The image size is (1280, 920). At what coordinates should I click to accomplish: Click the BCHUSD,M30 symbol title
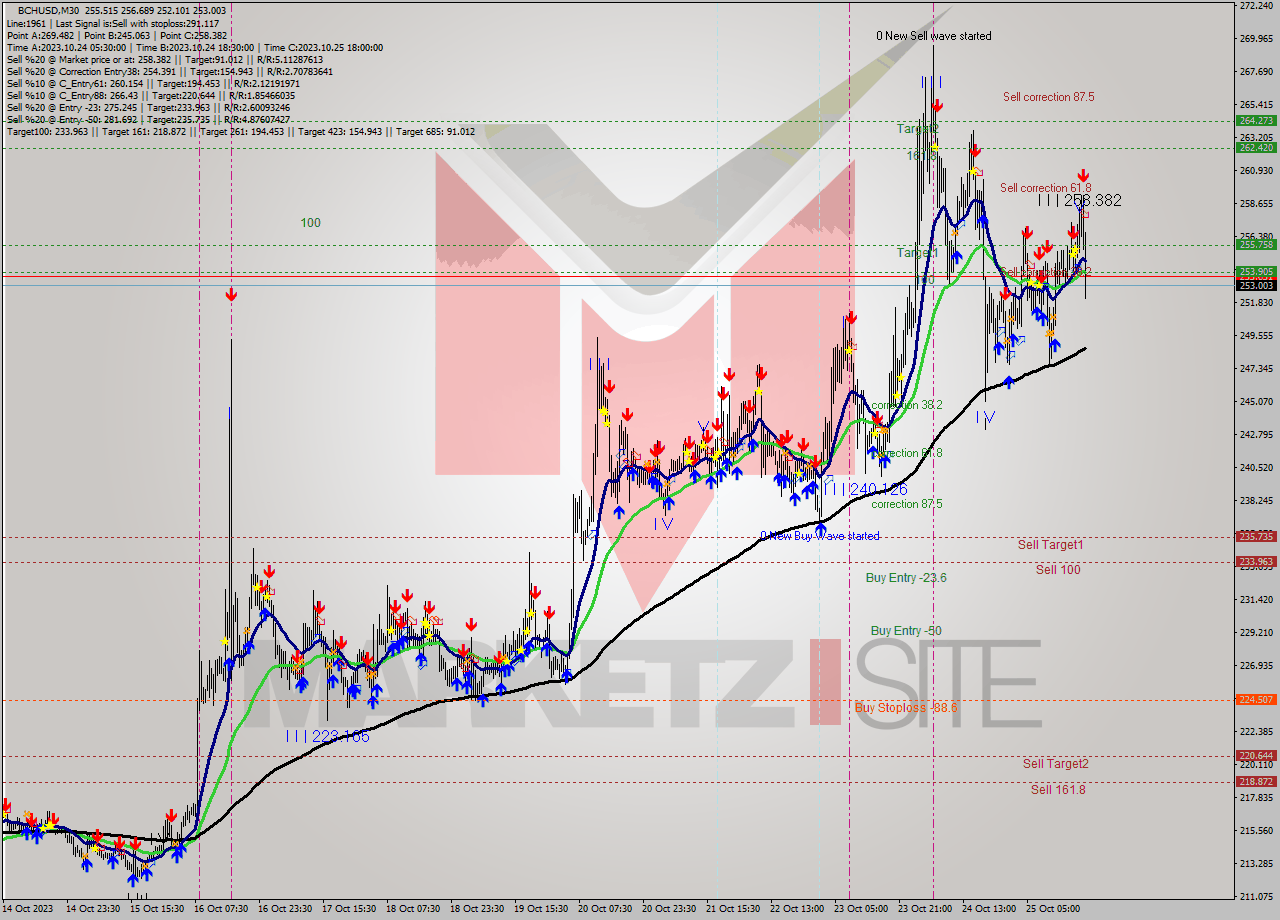(x=49, y=10)
